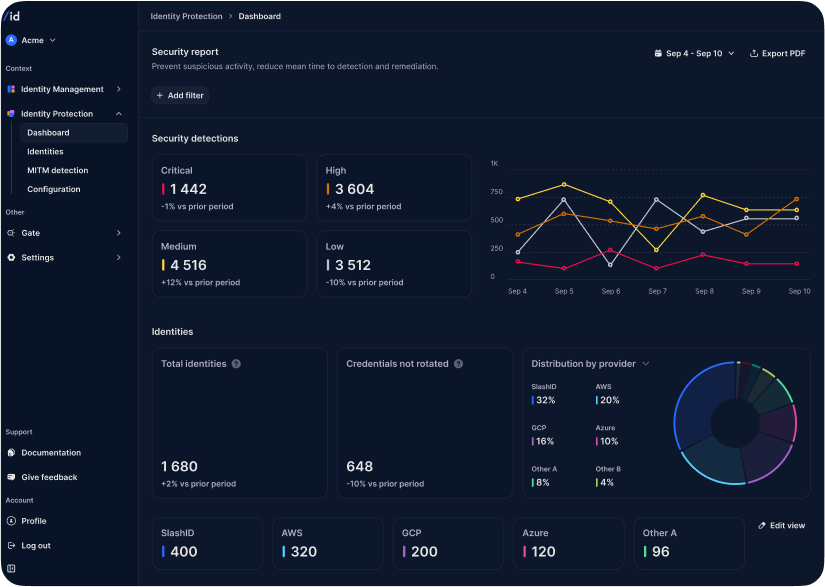The height and width of the screenshot is (587, 825).
Task: Click the Identity Protection icon
Action: [x=11, y=114]
